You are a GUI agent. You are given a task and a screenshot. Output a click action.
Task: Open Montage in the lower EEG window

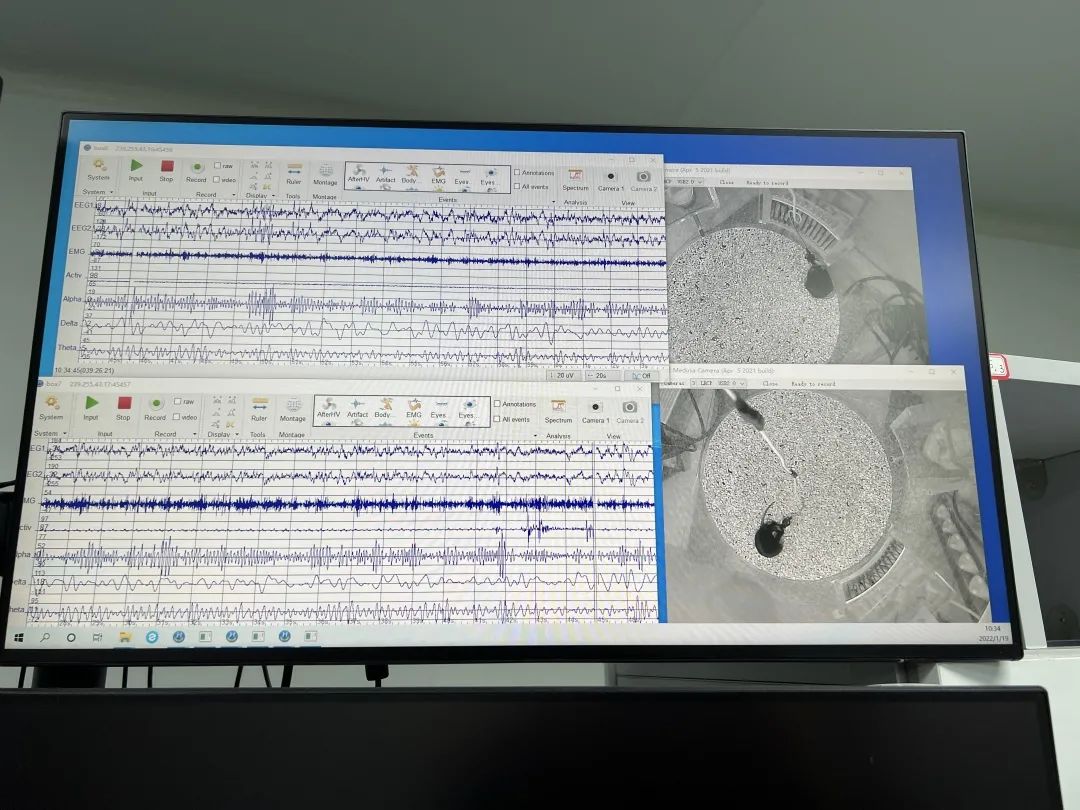pos(293,411)
